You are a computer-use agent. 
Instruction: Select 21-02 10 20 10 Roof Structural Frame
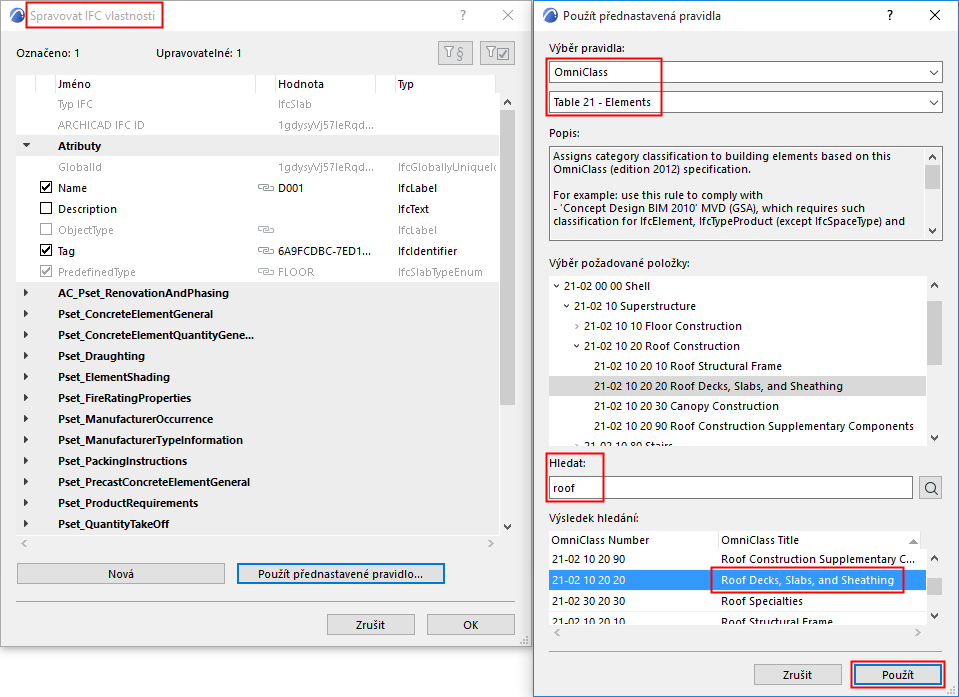[687, 366]
